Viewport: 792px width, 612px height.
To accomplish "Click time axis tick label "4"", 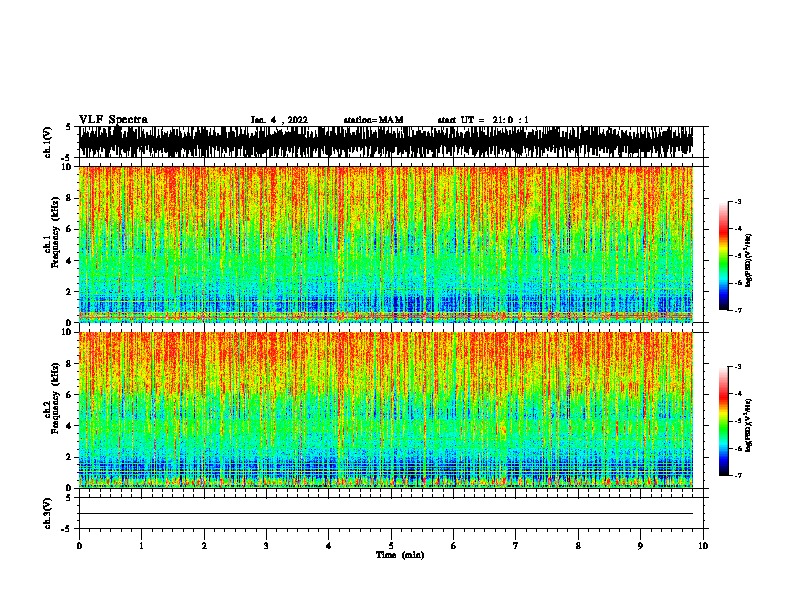I will (x=329, y=545).
